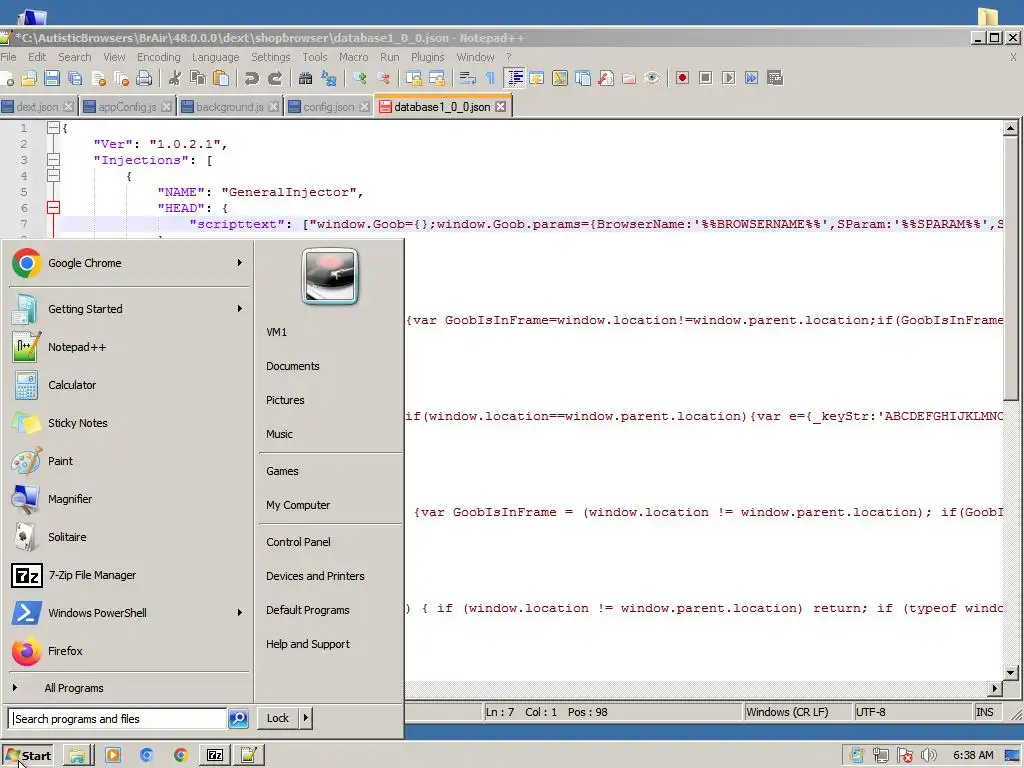Click the Search programs and files field
The image size is (1024, 768).
118,718
